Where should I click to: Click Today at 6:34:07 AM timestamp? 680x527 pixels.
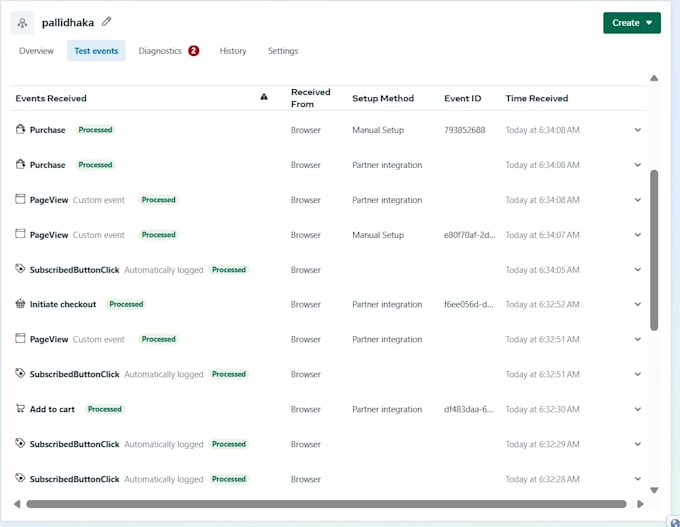542,235
